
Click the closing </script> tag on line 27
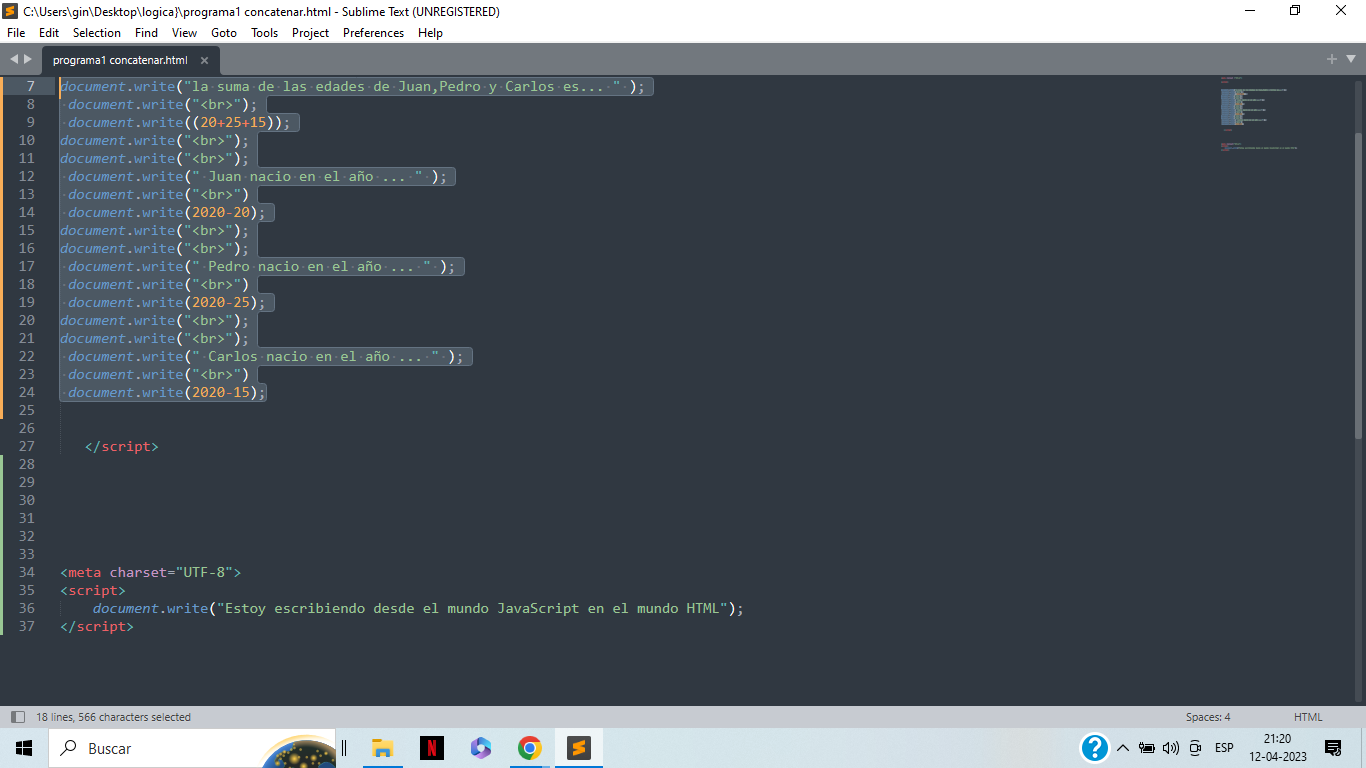pos(122,446)
